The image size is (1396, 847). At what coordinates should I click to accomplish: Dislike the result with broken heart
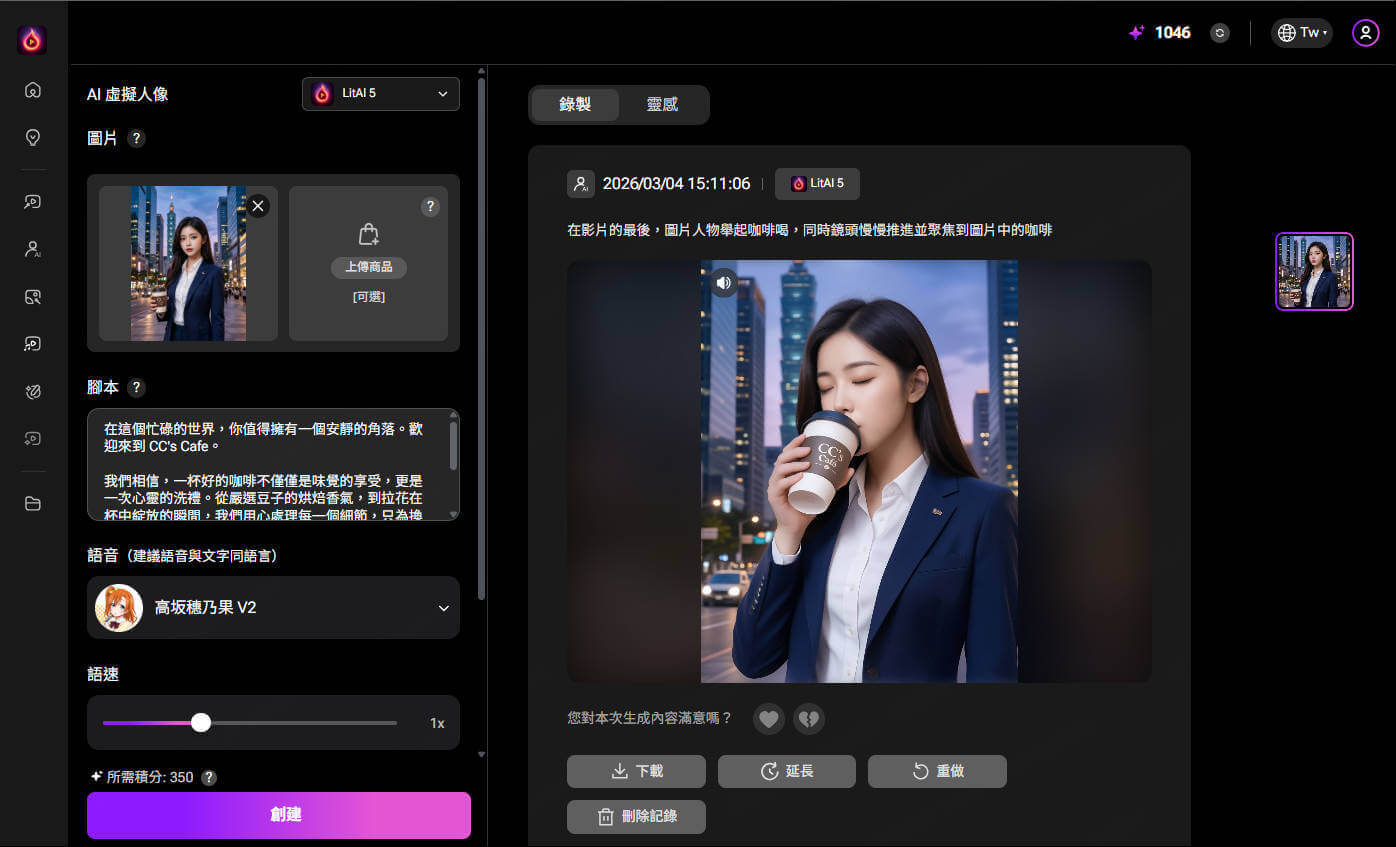pos(808,718)
